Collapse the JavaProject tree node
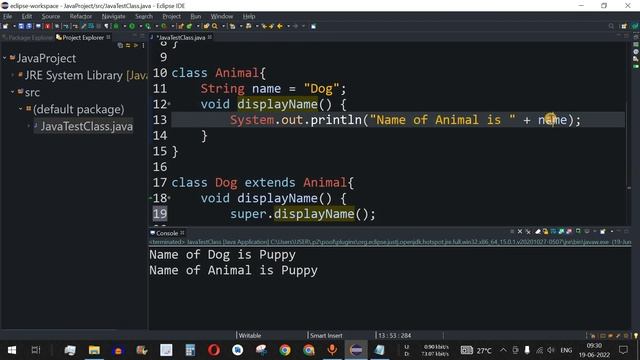The width and height of the screenshot is (640, 360). point(5,58)
